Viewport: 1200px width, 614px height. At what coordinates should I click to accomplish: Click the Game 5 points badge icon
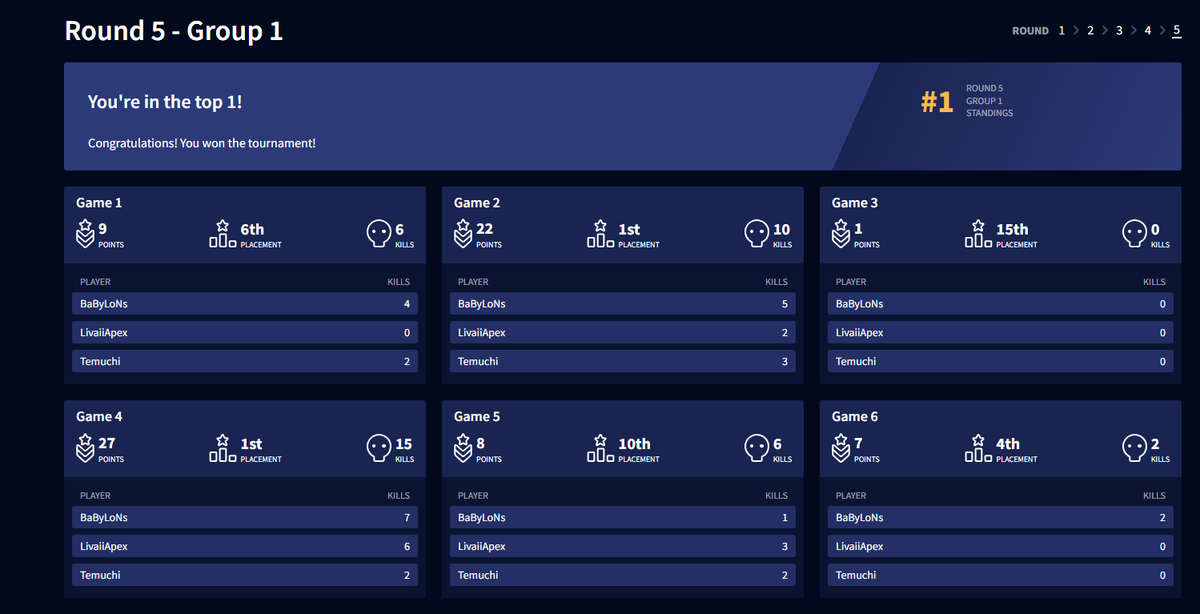463,449
